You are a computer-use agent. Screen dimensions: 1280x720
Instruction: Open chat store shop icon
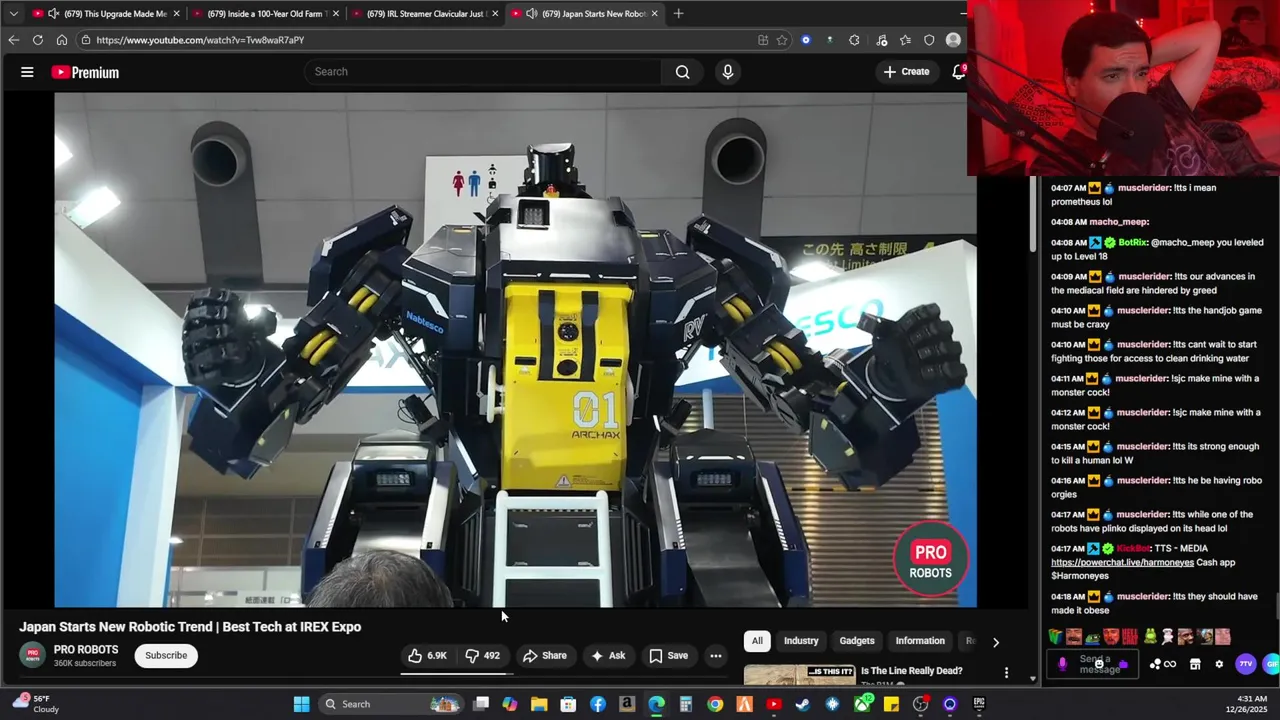(1195, 664)
